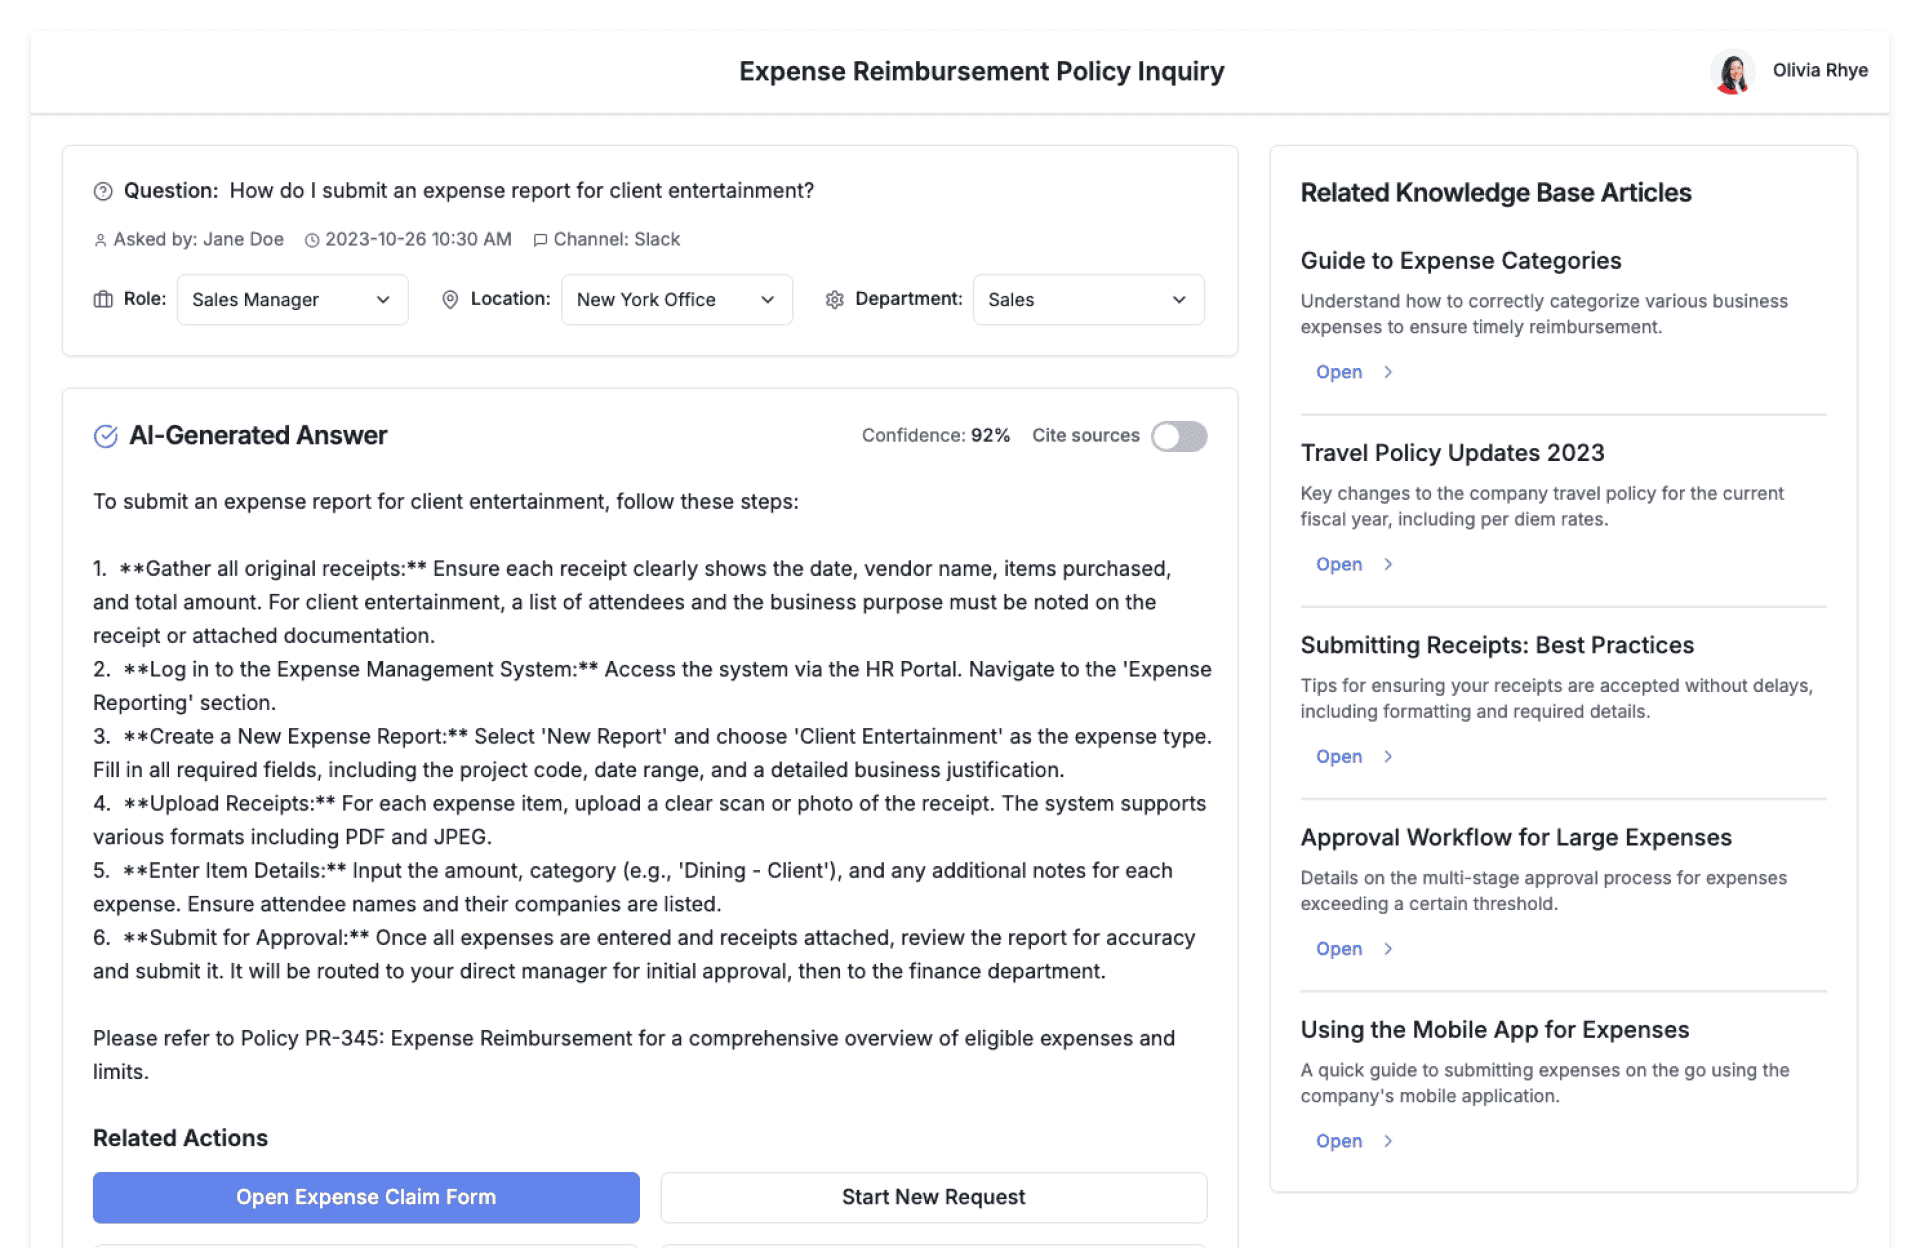Click Olivia Rhye's profile avatar
The image size is (1920, 1248).
coord(1732,71)
